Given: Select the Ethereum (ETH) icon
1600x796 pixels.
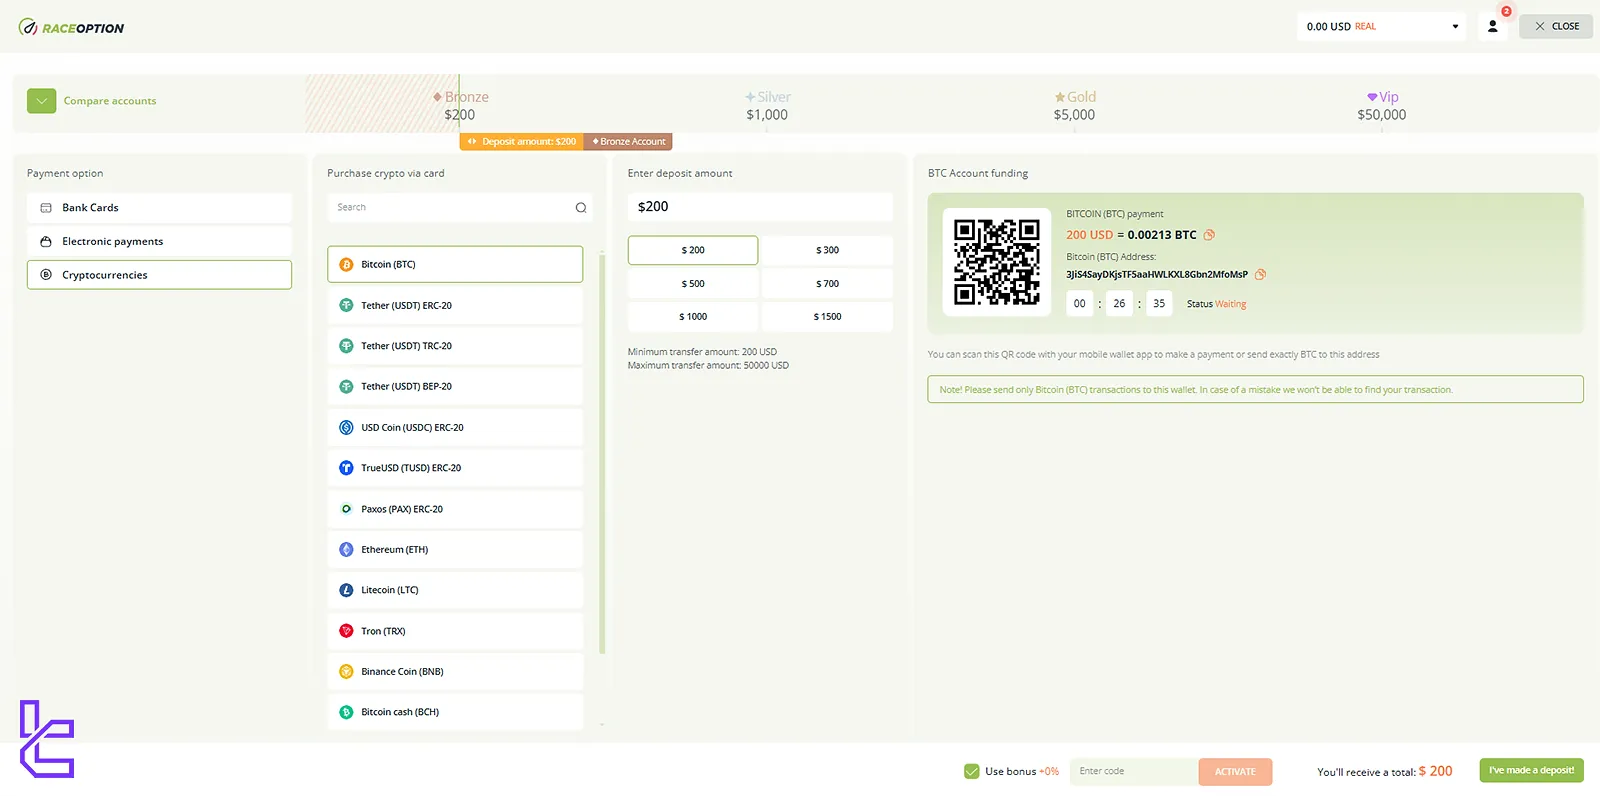Looking at the screenshot, I should (x=346, y=550).
